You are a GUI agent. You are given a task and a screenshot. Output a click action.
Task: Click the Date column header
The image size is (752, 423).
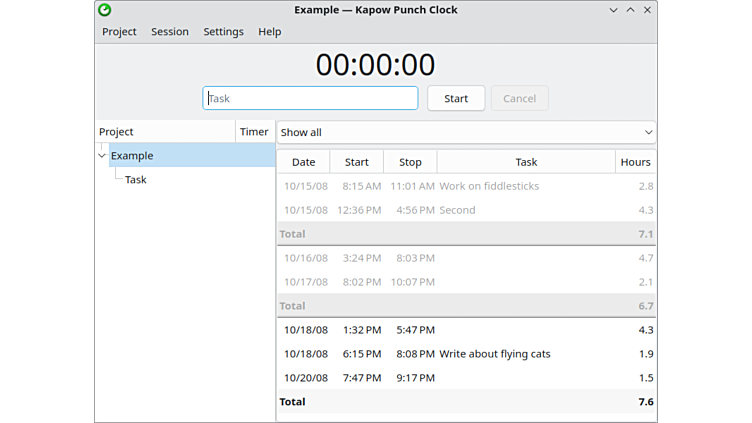point(303,162)
